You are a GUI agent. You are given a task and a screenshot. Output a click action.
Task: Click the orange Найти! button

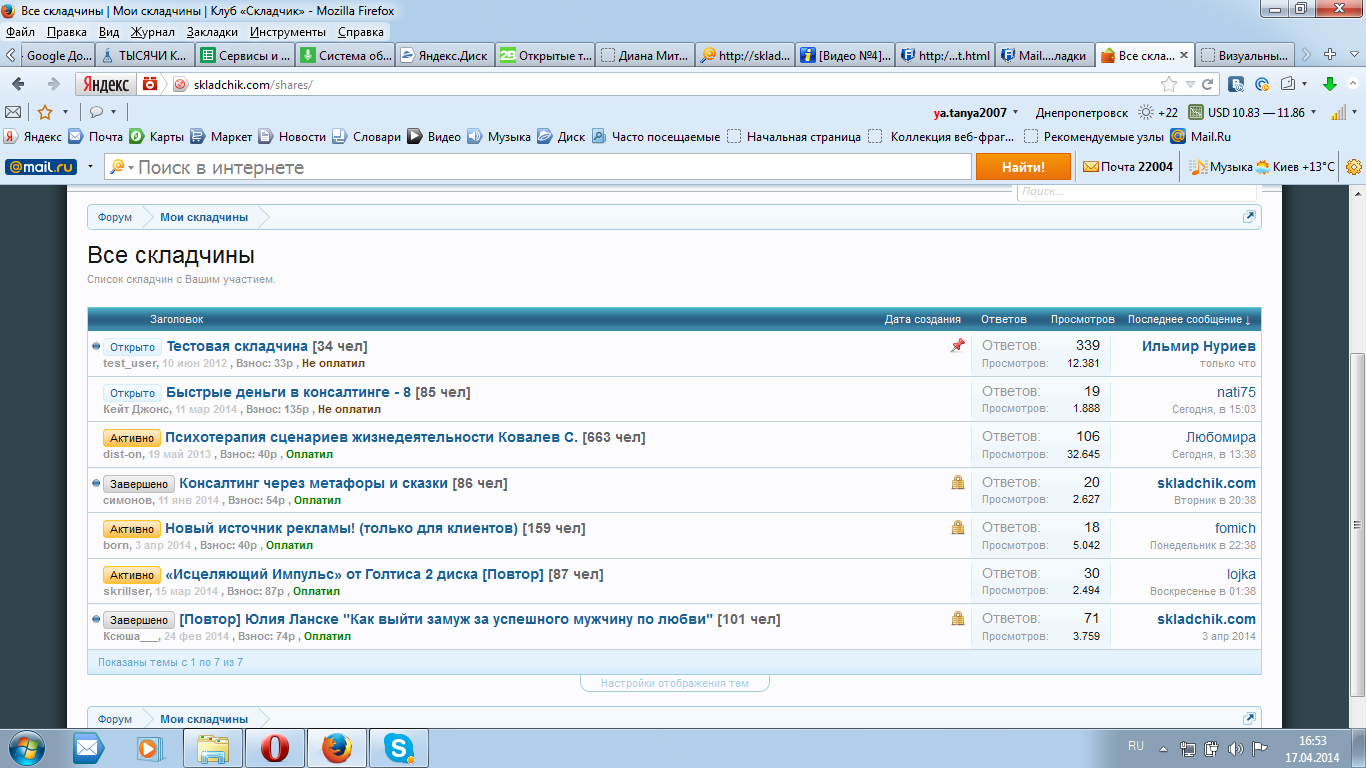(x=1023, y=167)
